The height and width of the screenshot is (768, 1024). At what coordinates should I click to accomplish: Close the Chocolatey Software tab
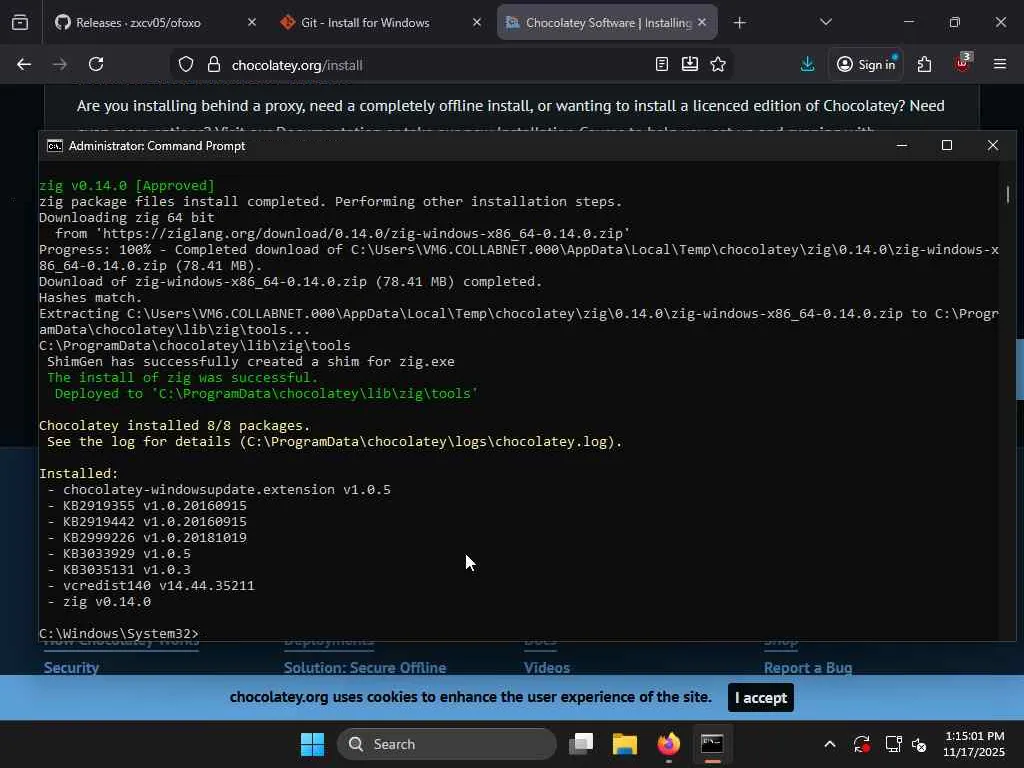coord(702,22)
